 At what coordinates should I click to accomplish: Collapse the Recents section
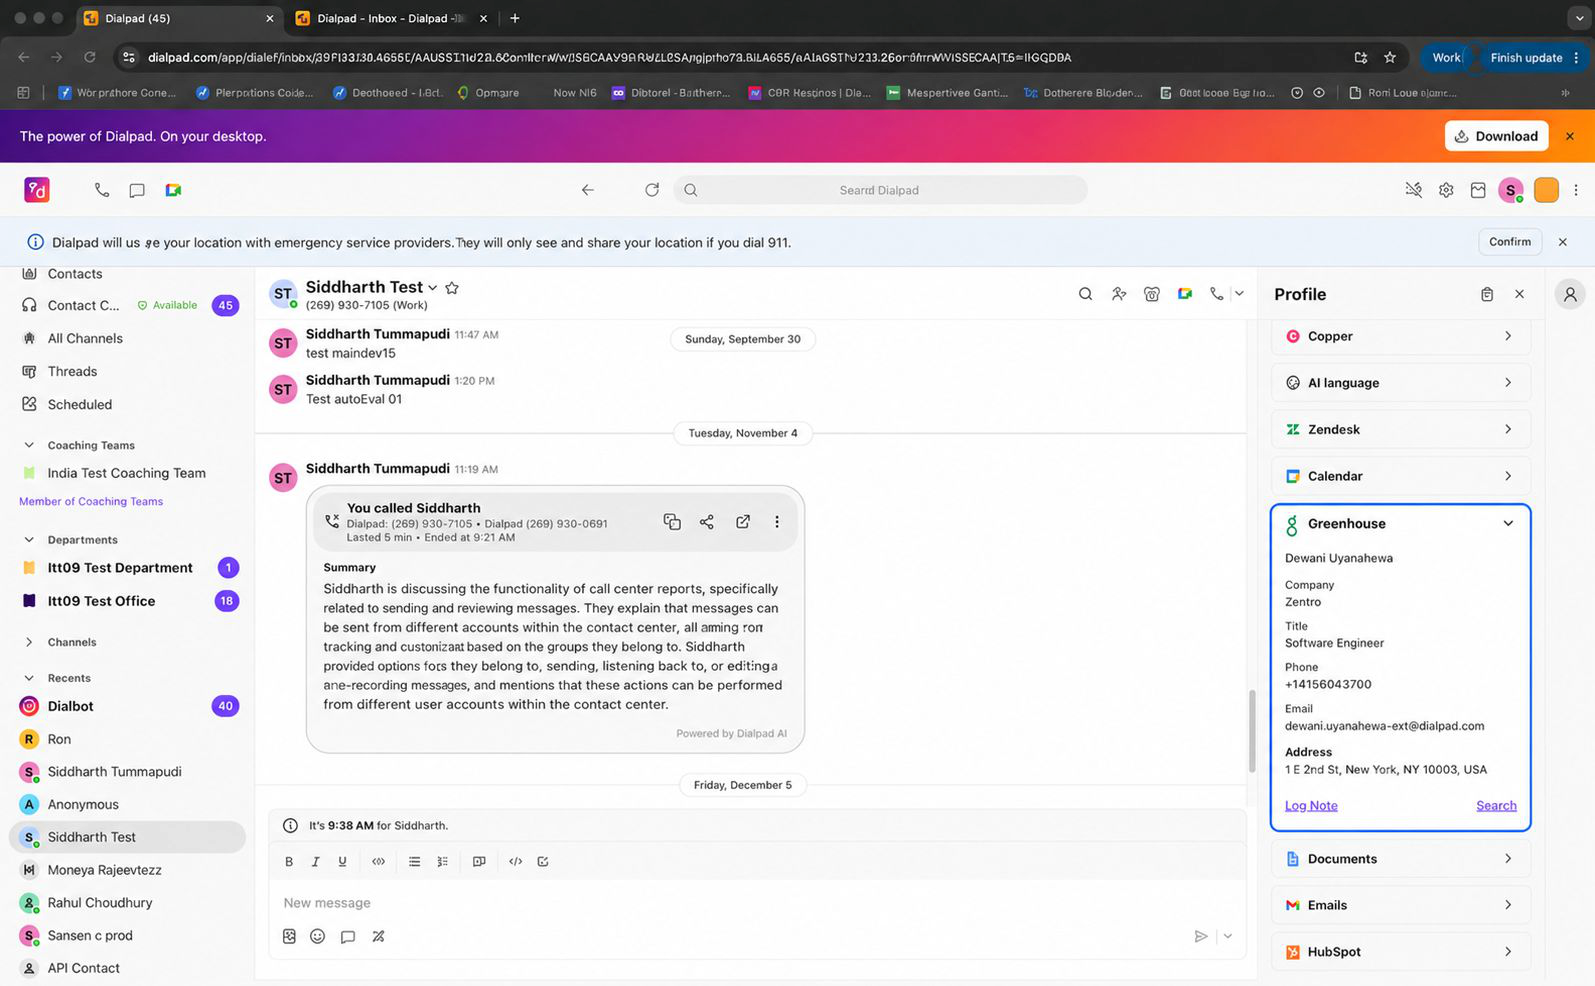(29, 678)
